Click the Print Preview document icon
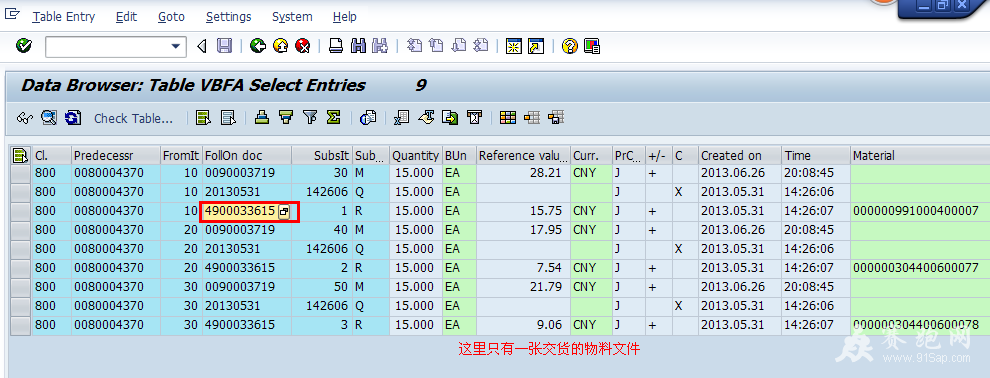Screen dimensions: 990x378 pyautogui.click(x=367, y=117)
